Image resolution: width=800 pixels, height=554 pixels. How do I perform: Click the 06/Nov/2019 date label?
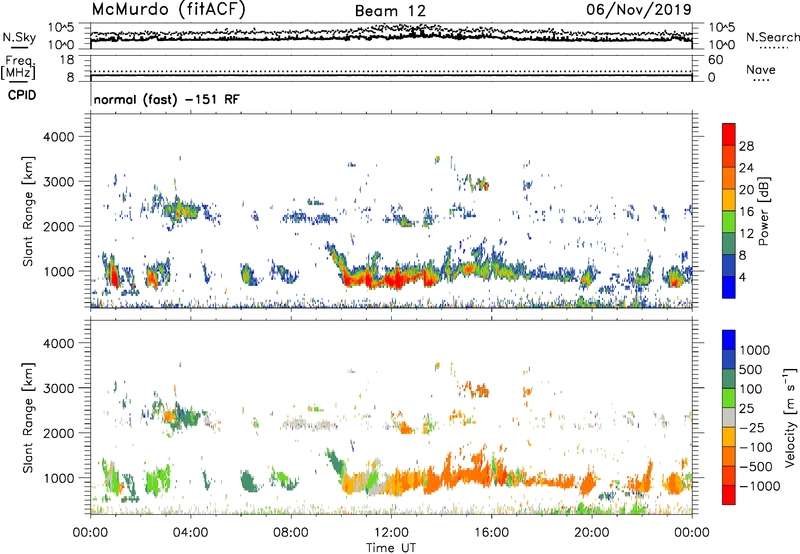(639, 10)
